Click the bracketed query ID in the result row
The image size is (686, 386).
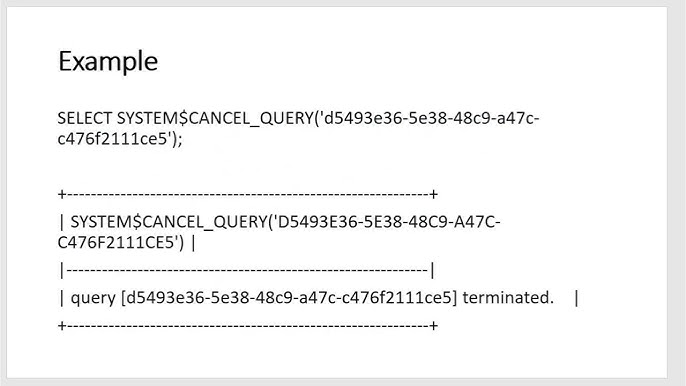pos(289,298)
